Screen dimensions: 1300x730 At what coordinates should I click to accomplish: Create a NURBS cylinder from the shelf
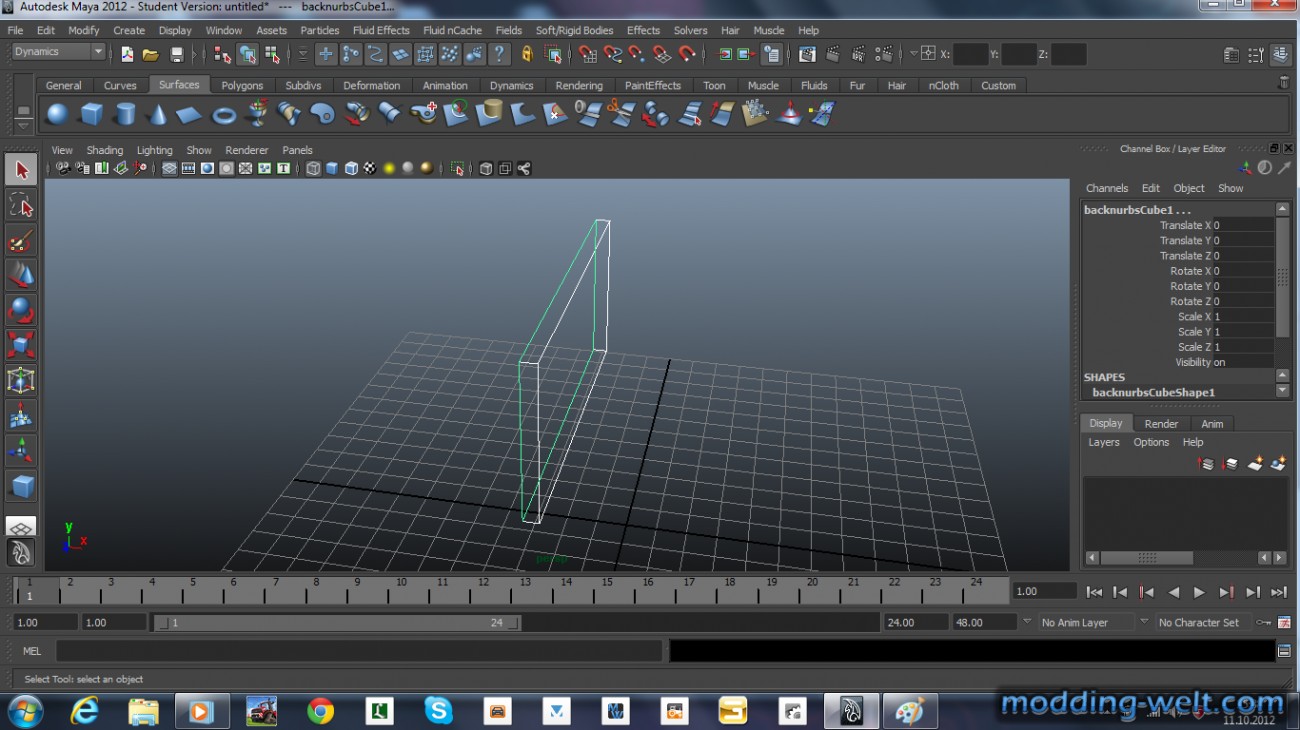pos(125,114)
